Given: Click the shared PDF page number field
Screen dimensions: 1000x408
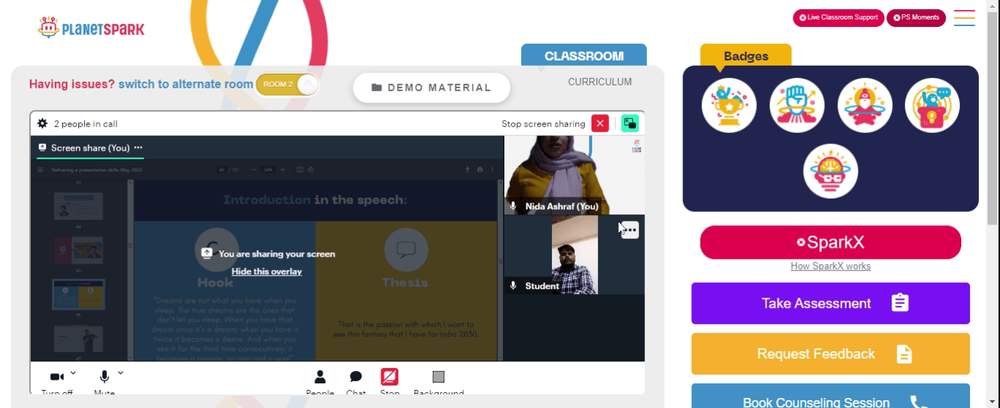Looking at the screenshot, I should pyautogui.click(x=221, y=170).
